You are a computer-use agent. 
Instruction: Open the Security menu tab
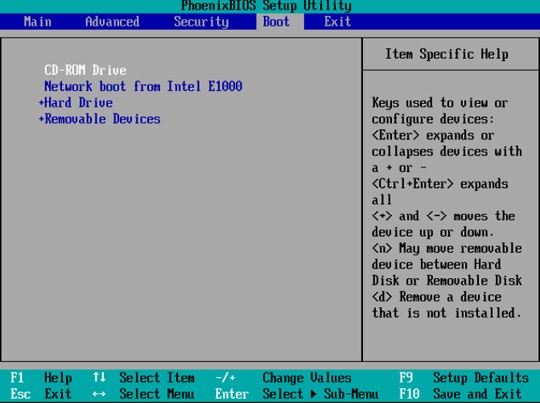201,22
